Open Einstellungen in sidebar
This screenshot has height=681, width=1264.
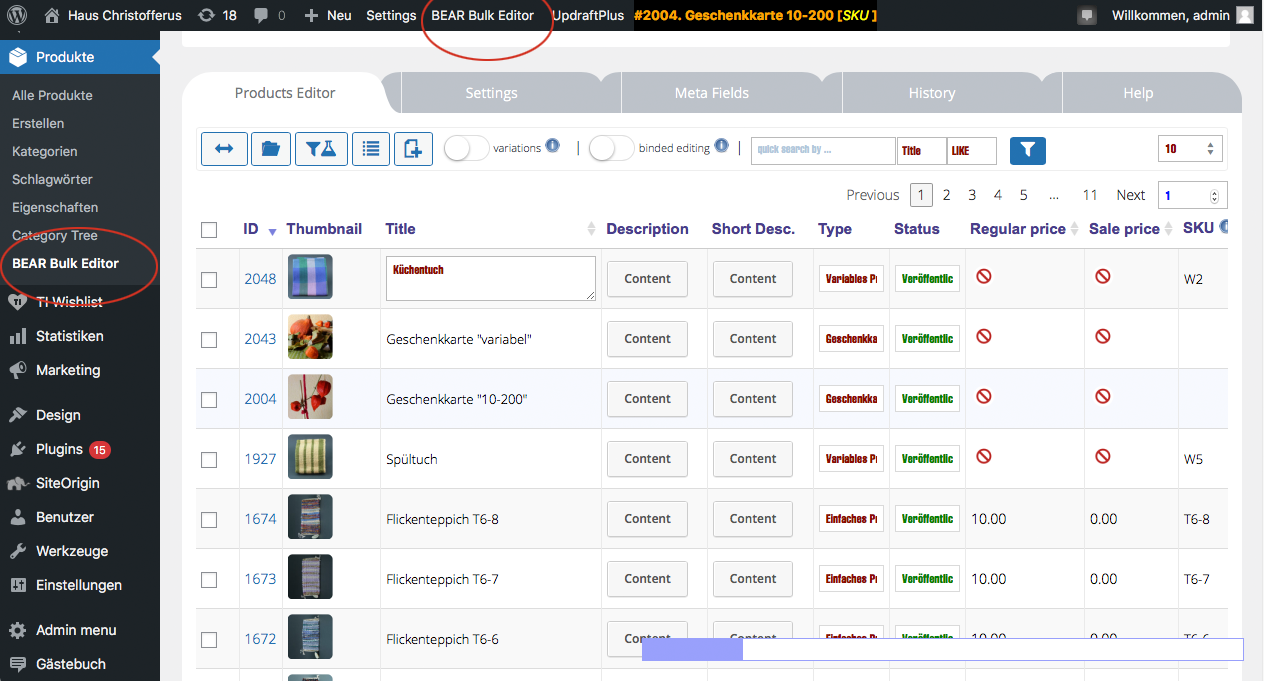pos(80,585)
